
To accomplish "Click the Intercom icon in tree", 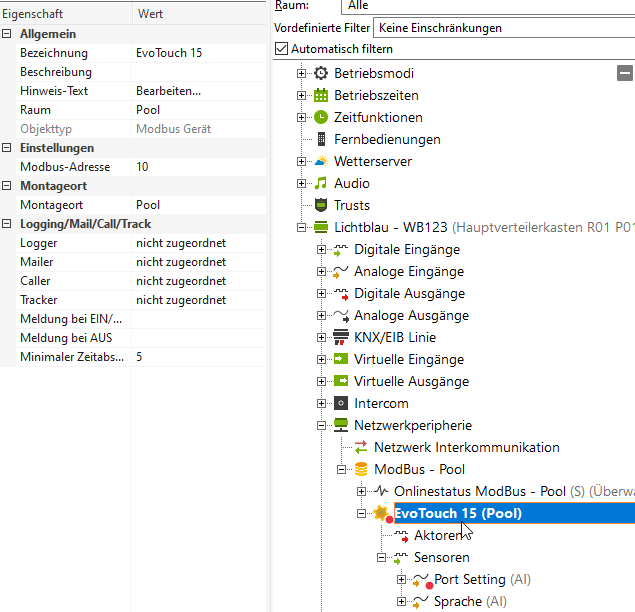I will [x=341, y=403].
